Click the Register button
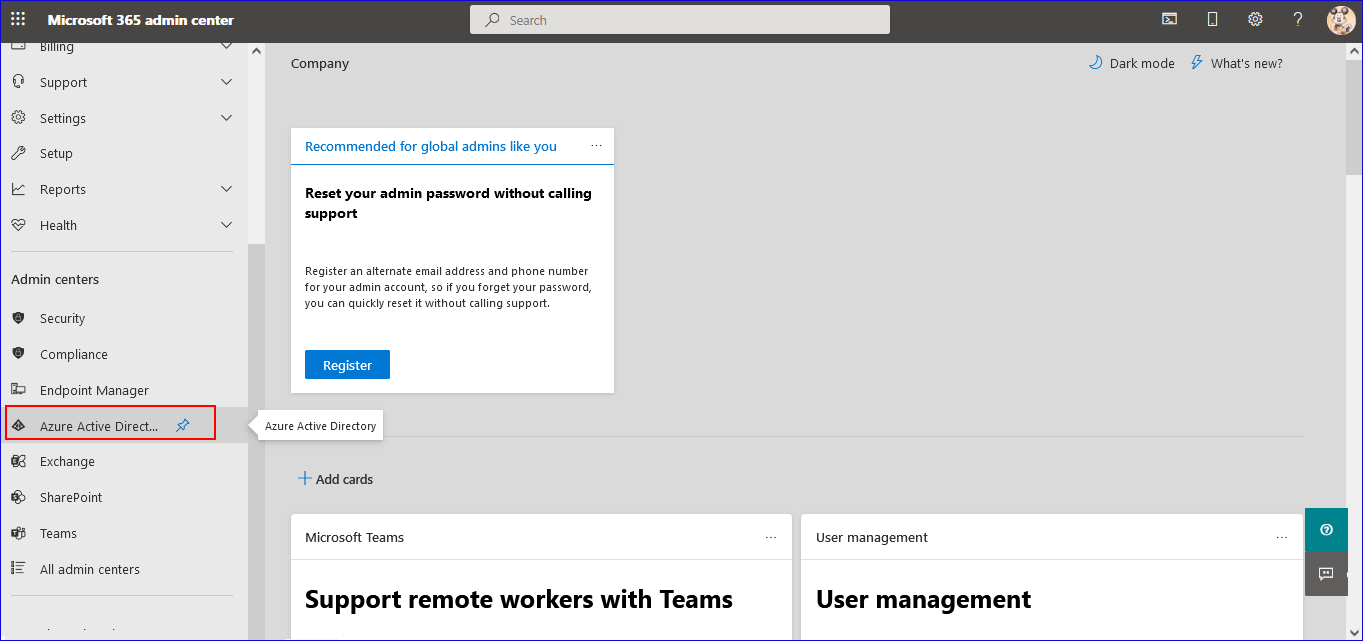 pos(347,365)
